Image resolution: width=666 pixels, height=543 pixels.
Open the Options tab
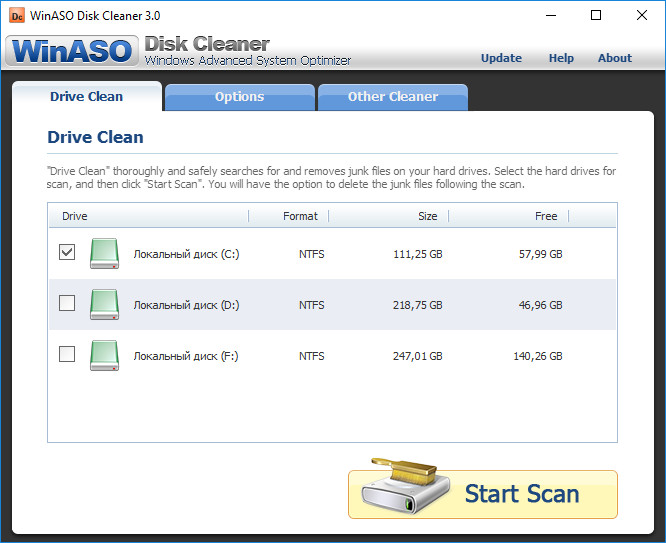240,97
